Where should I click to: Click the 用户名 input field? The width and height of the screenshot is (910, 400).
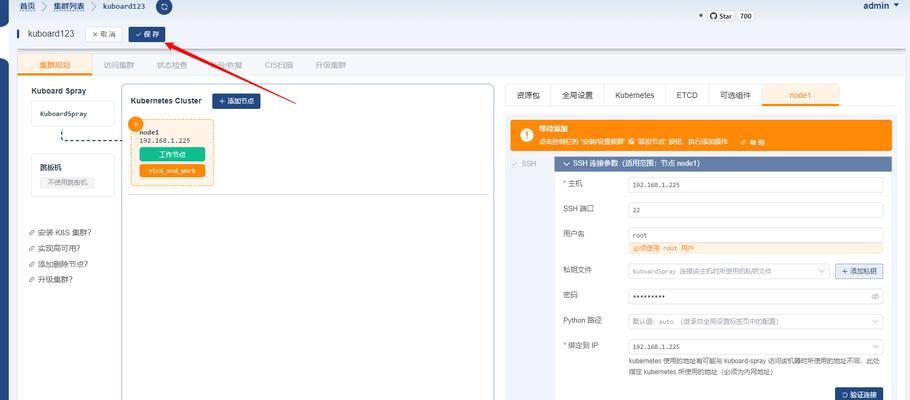756,235
